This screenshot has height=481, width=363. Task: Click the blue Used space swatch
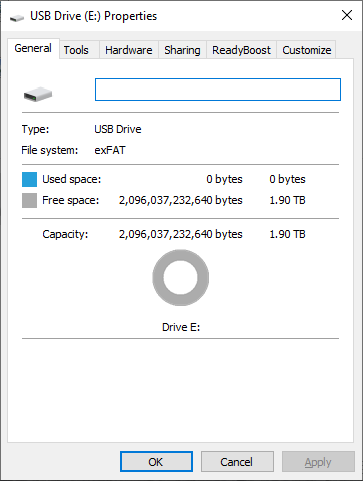coord(29,179)
